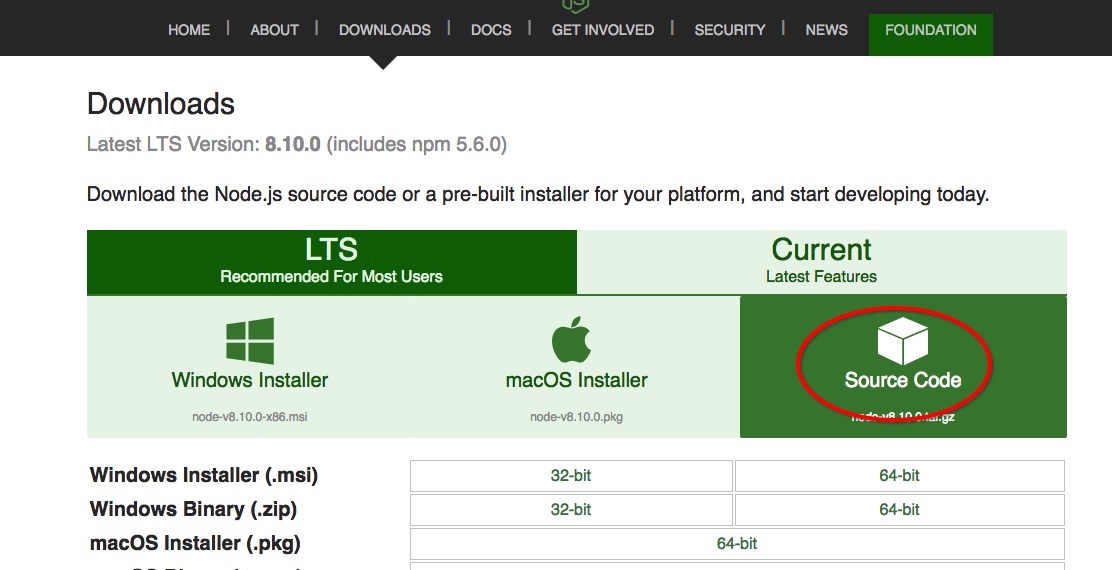Open the GET INVOLVED nav item
This screenshot has width=1112, height=570.
603,30
